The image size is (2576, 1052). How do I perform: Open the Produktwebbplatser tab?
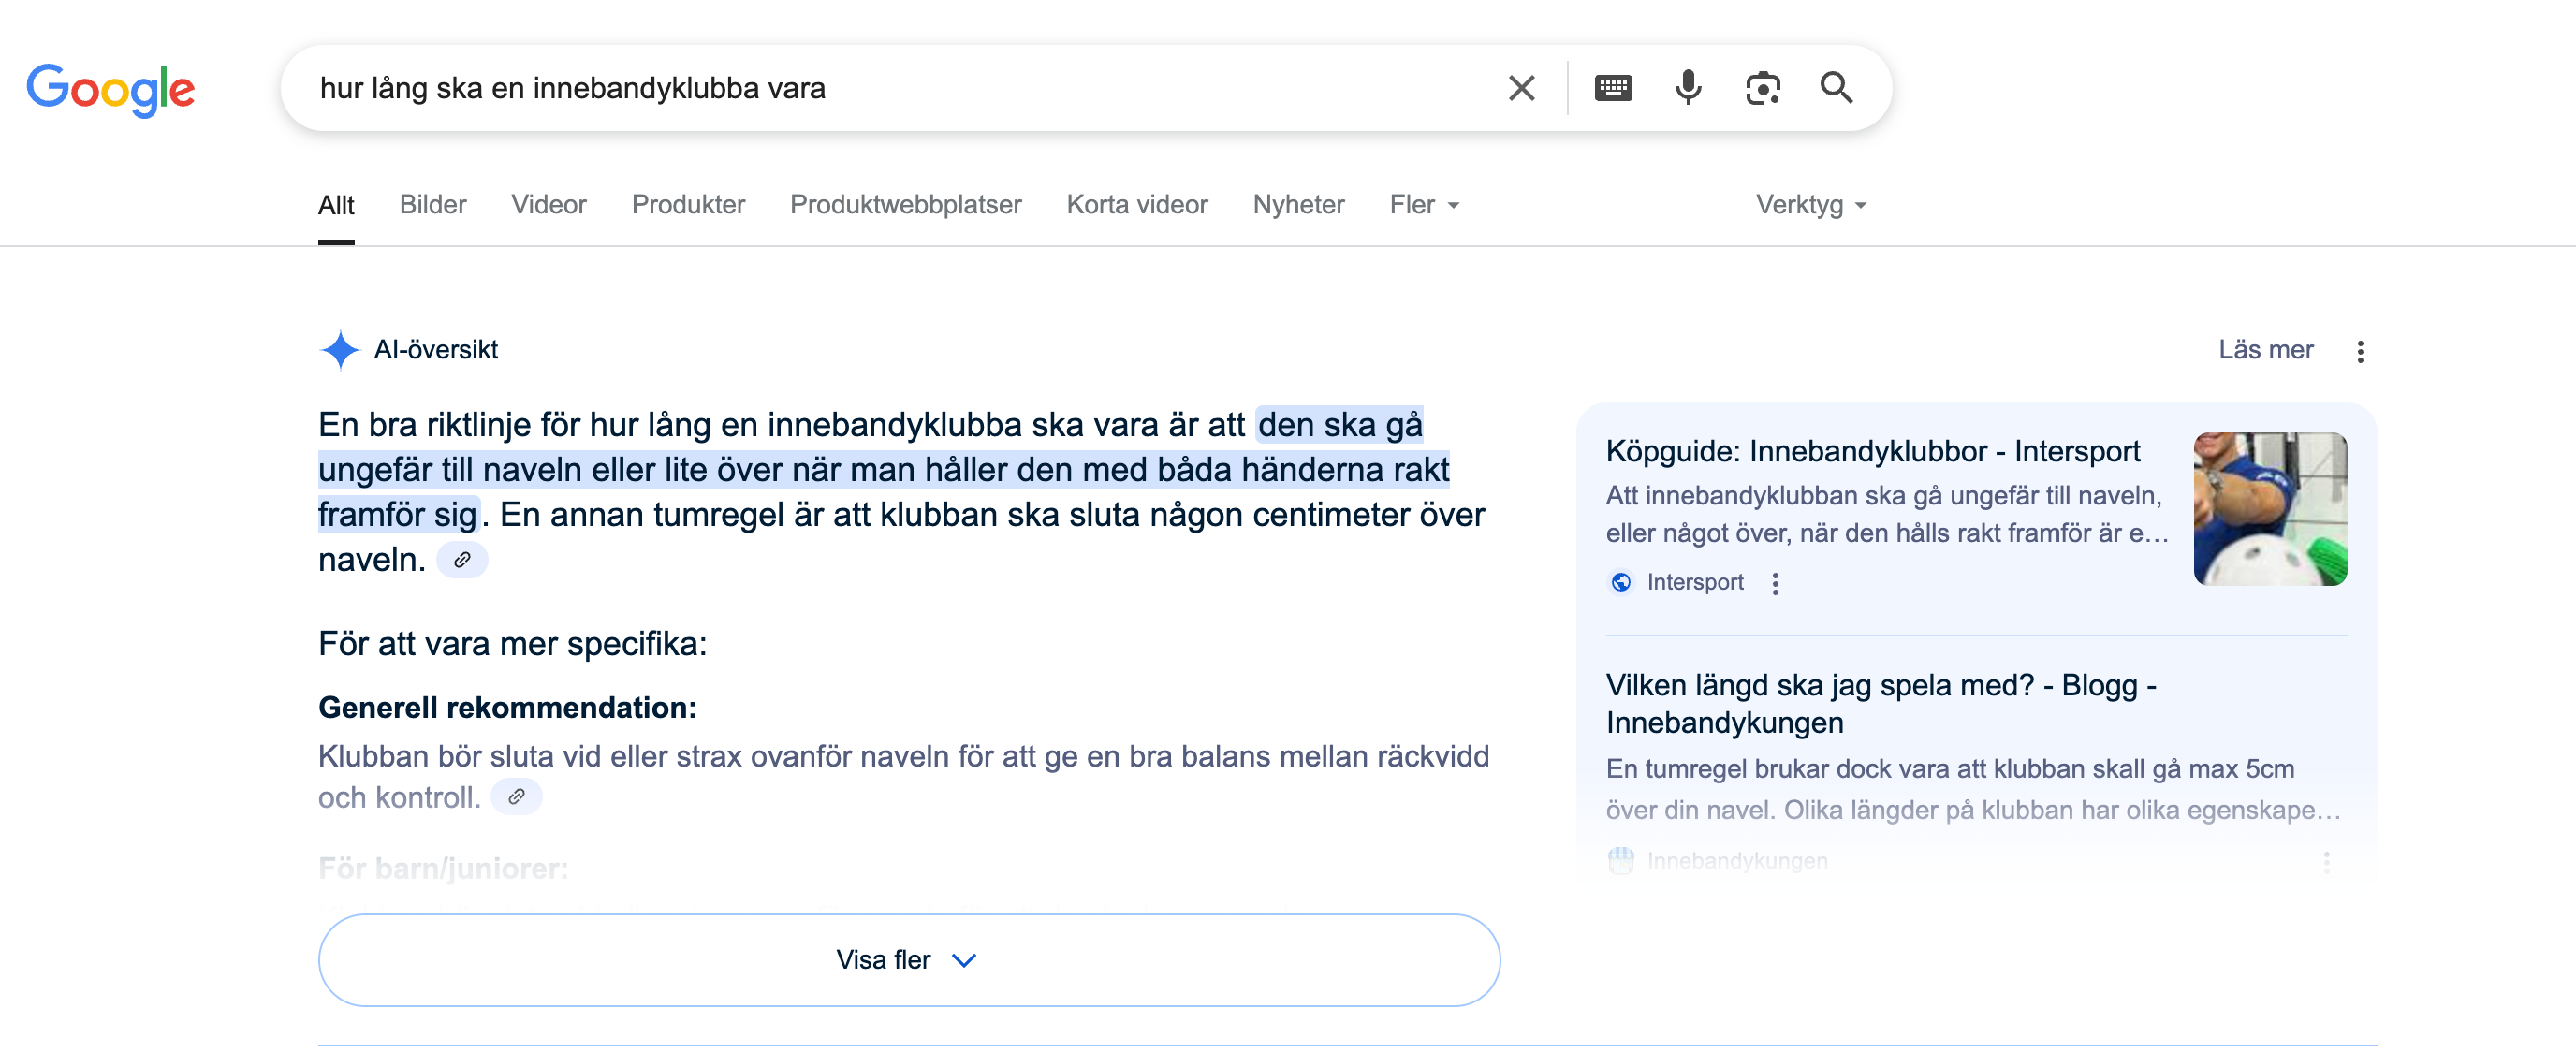(x=906, y=205)
